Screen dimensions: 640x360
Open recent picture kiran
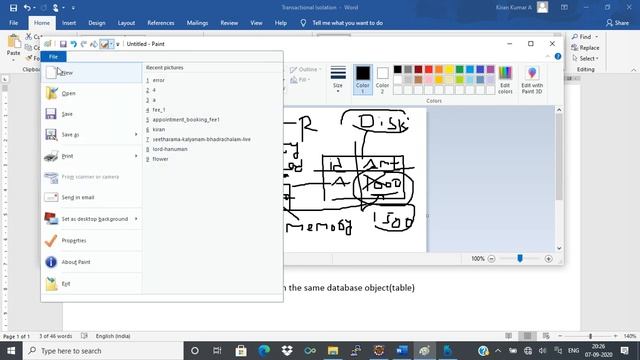tap(159, 129)
